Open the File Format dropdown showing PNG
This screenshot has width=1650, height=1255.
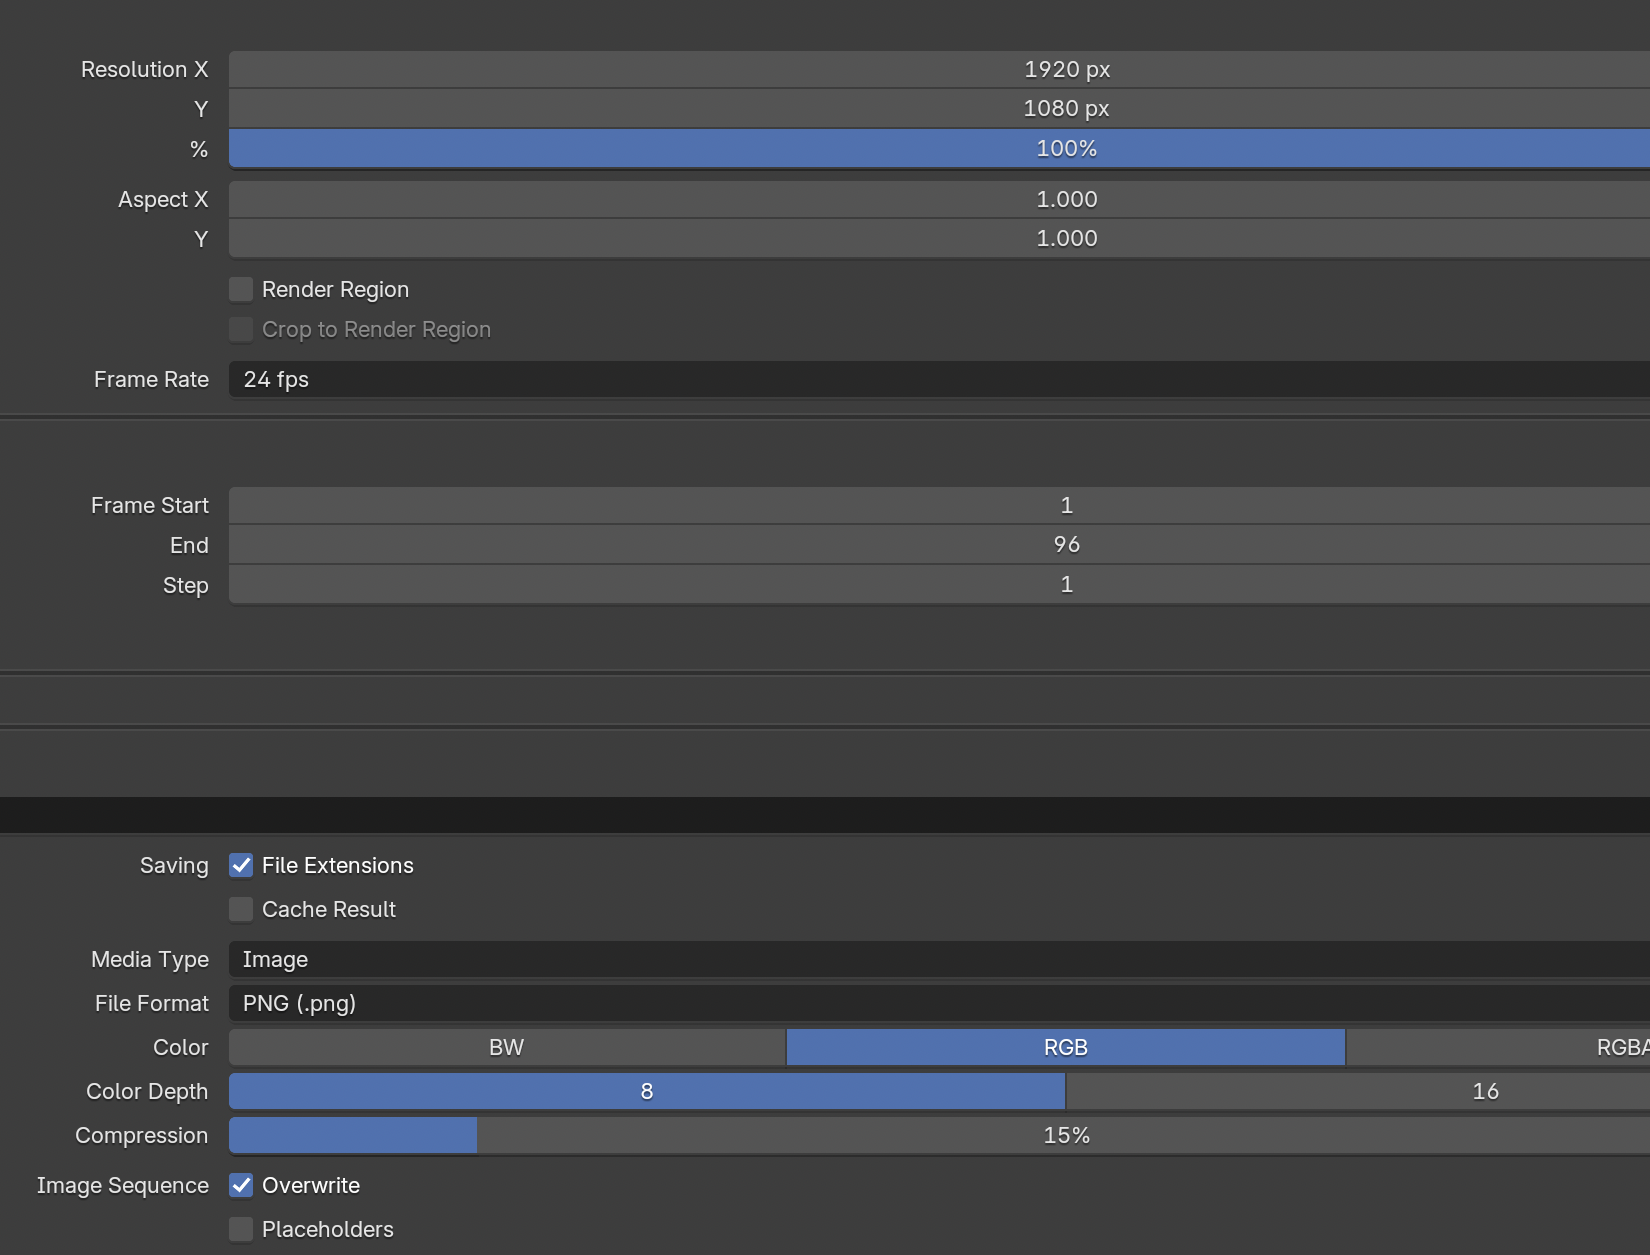(x=939, y=1003)
